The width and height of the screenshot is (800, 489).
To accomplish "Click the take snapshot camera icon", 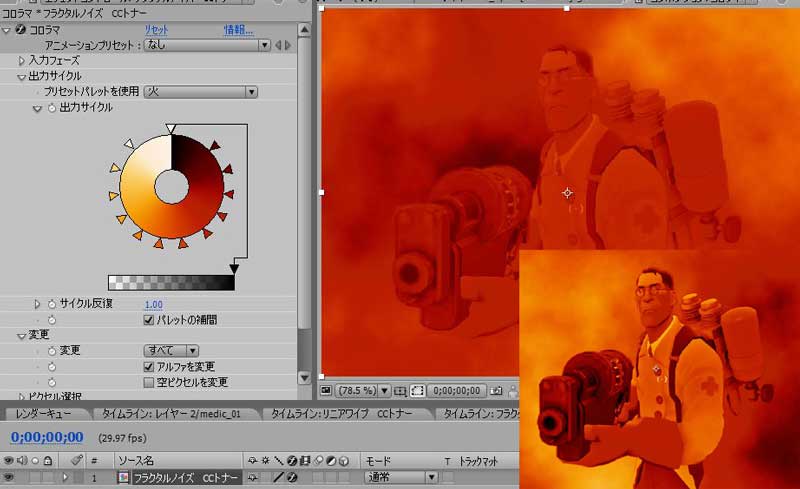I will click(496, 391).
